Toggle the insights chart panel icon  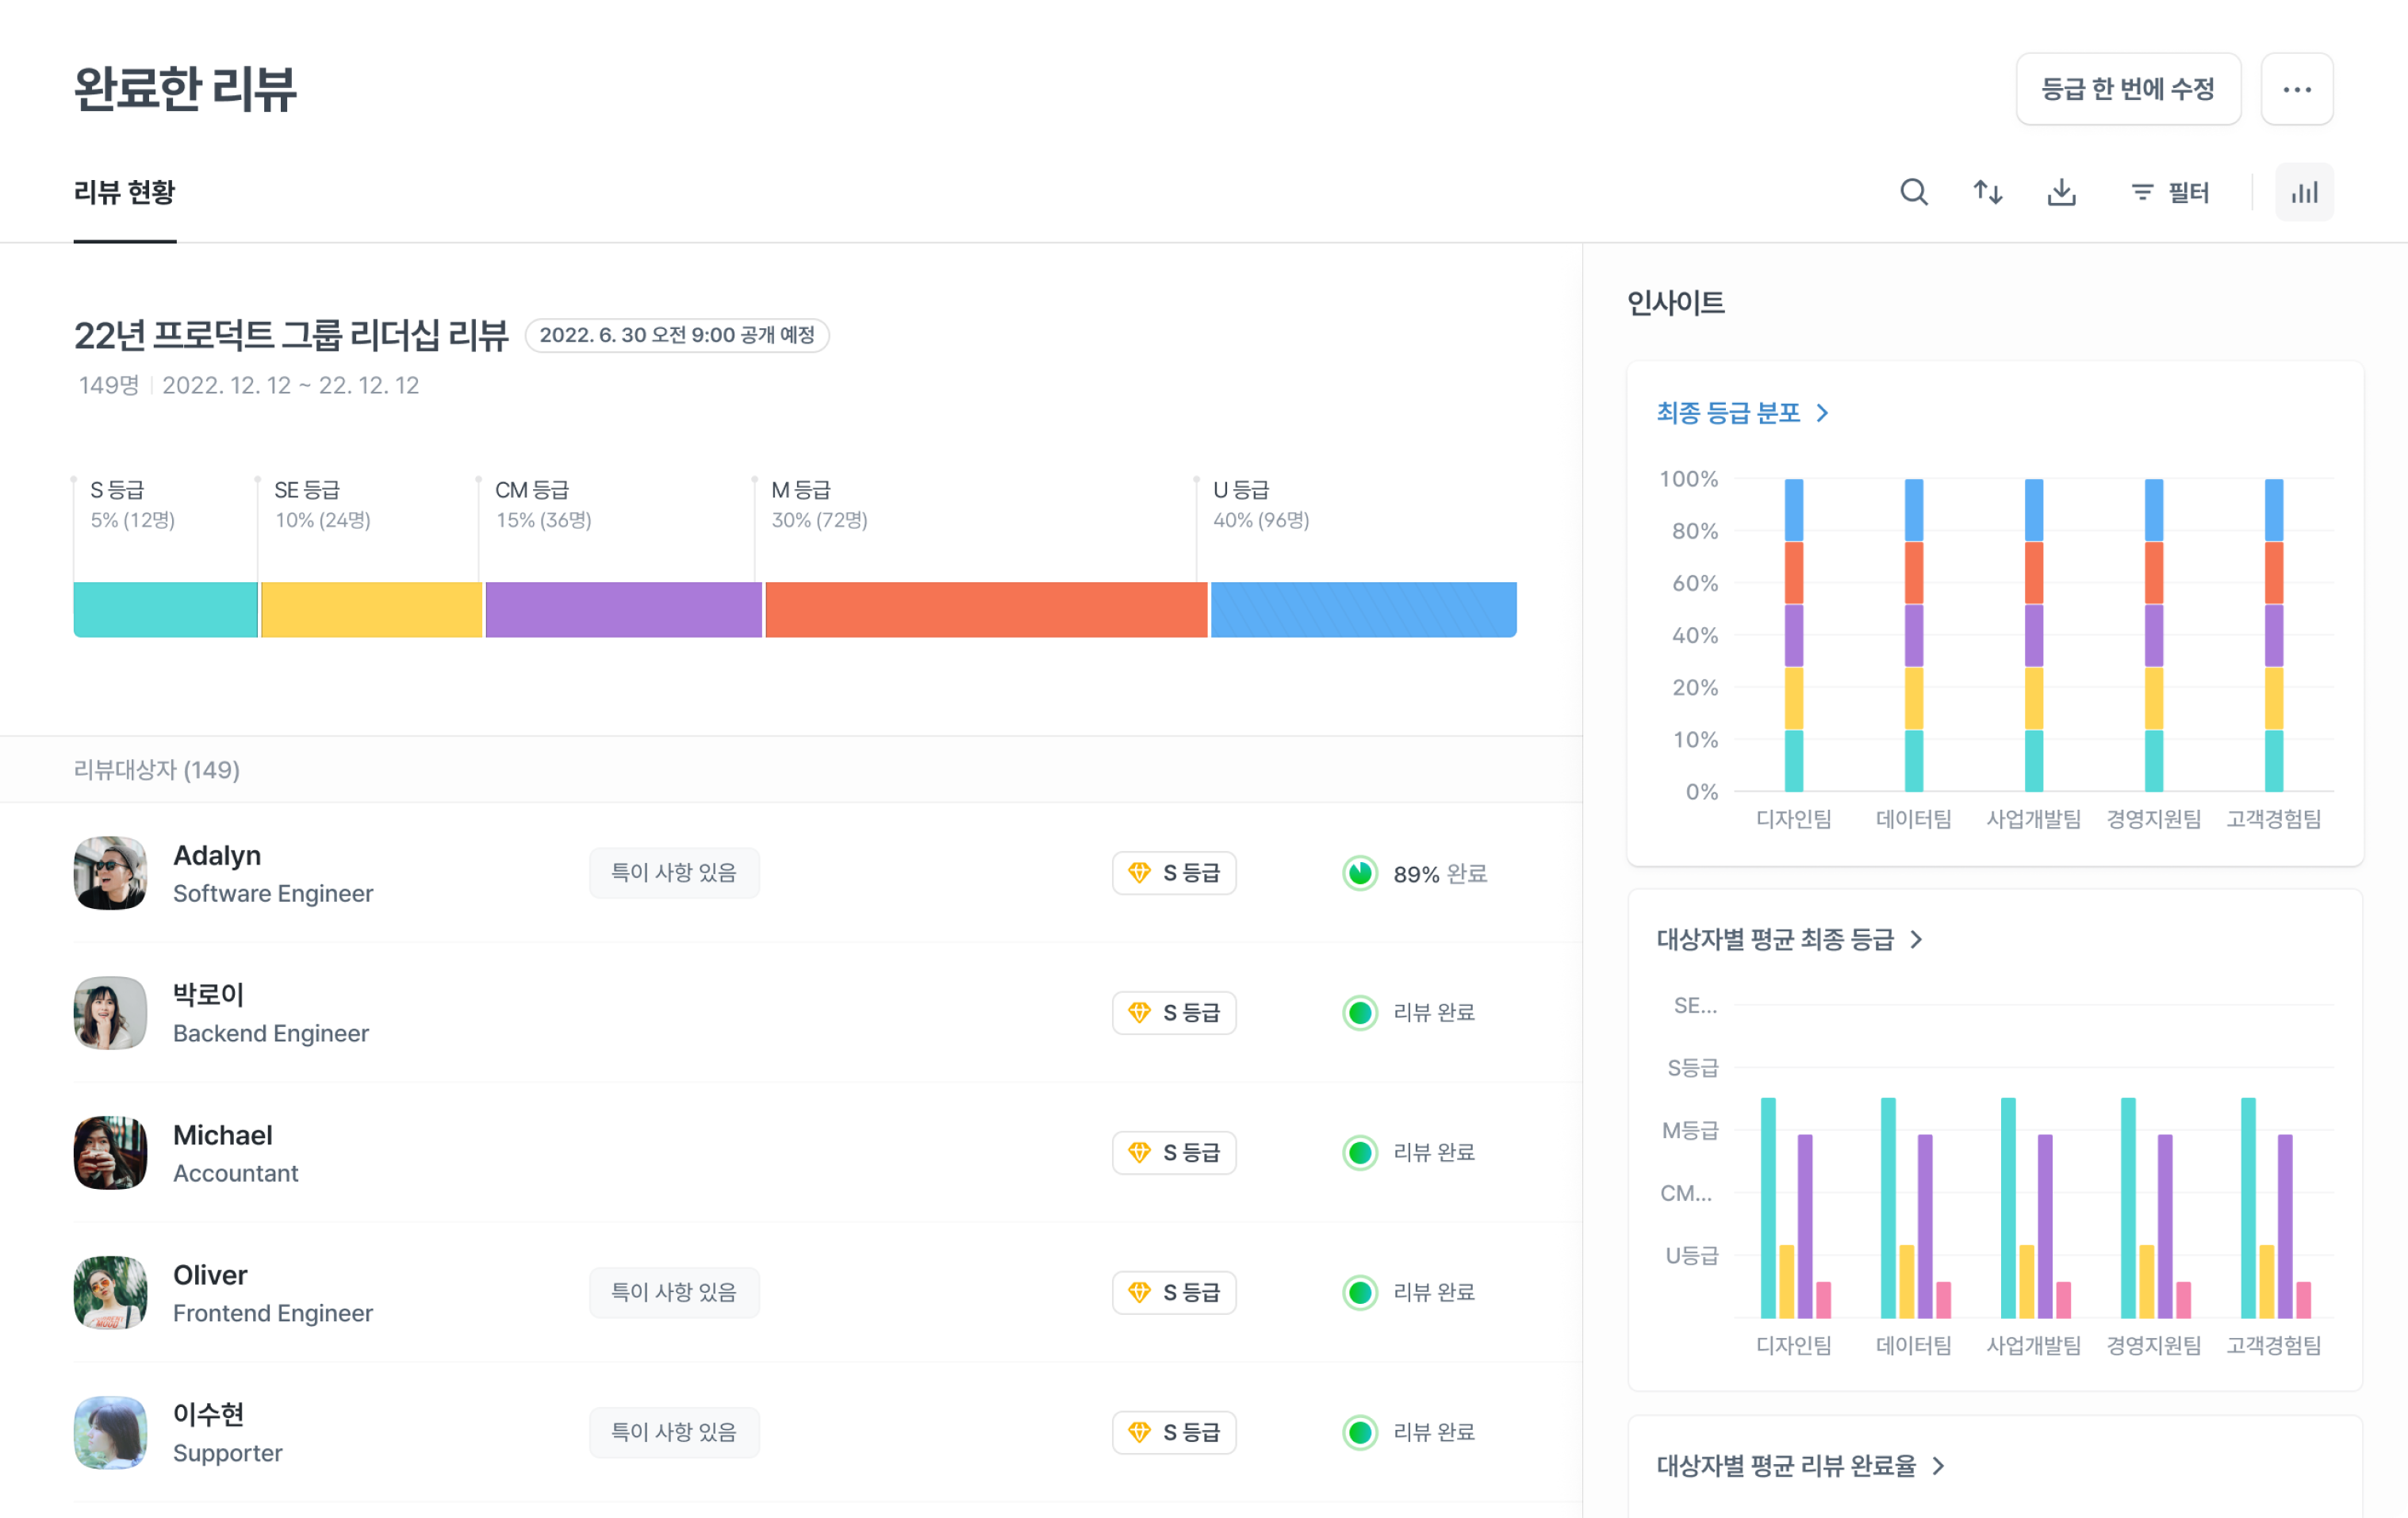pyautogui.click(x=2303, y=192)
